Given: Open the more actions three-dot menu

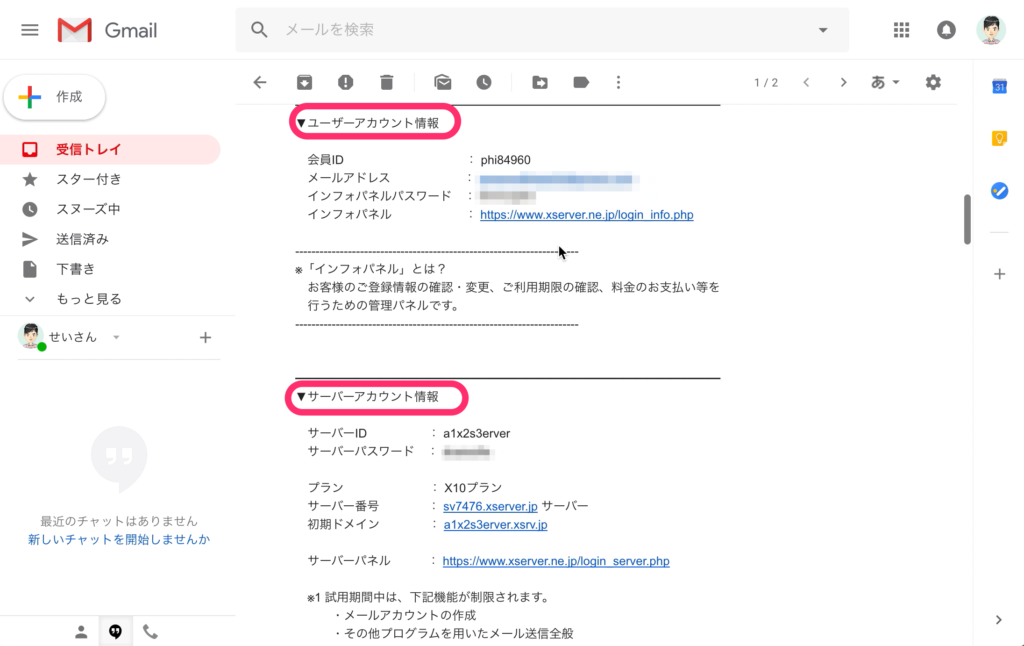Looking at the screenshot, I should 619,82.
